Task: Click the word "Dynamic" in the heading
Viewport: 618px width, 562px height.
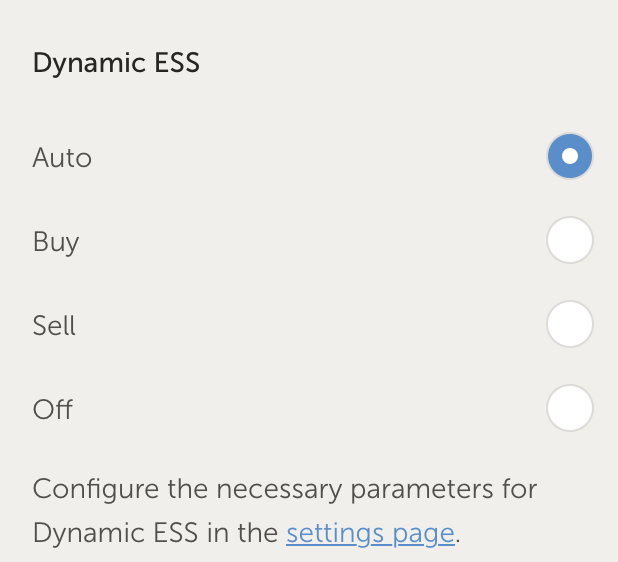Action: pyautogui.click(x=90, y=63)
